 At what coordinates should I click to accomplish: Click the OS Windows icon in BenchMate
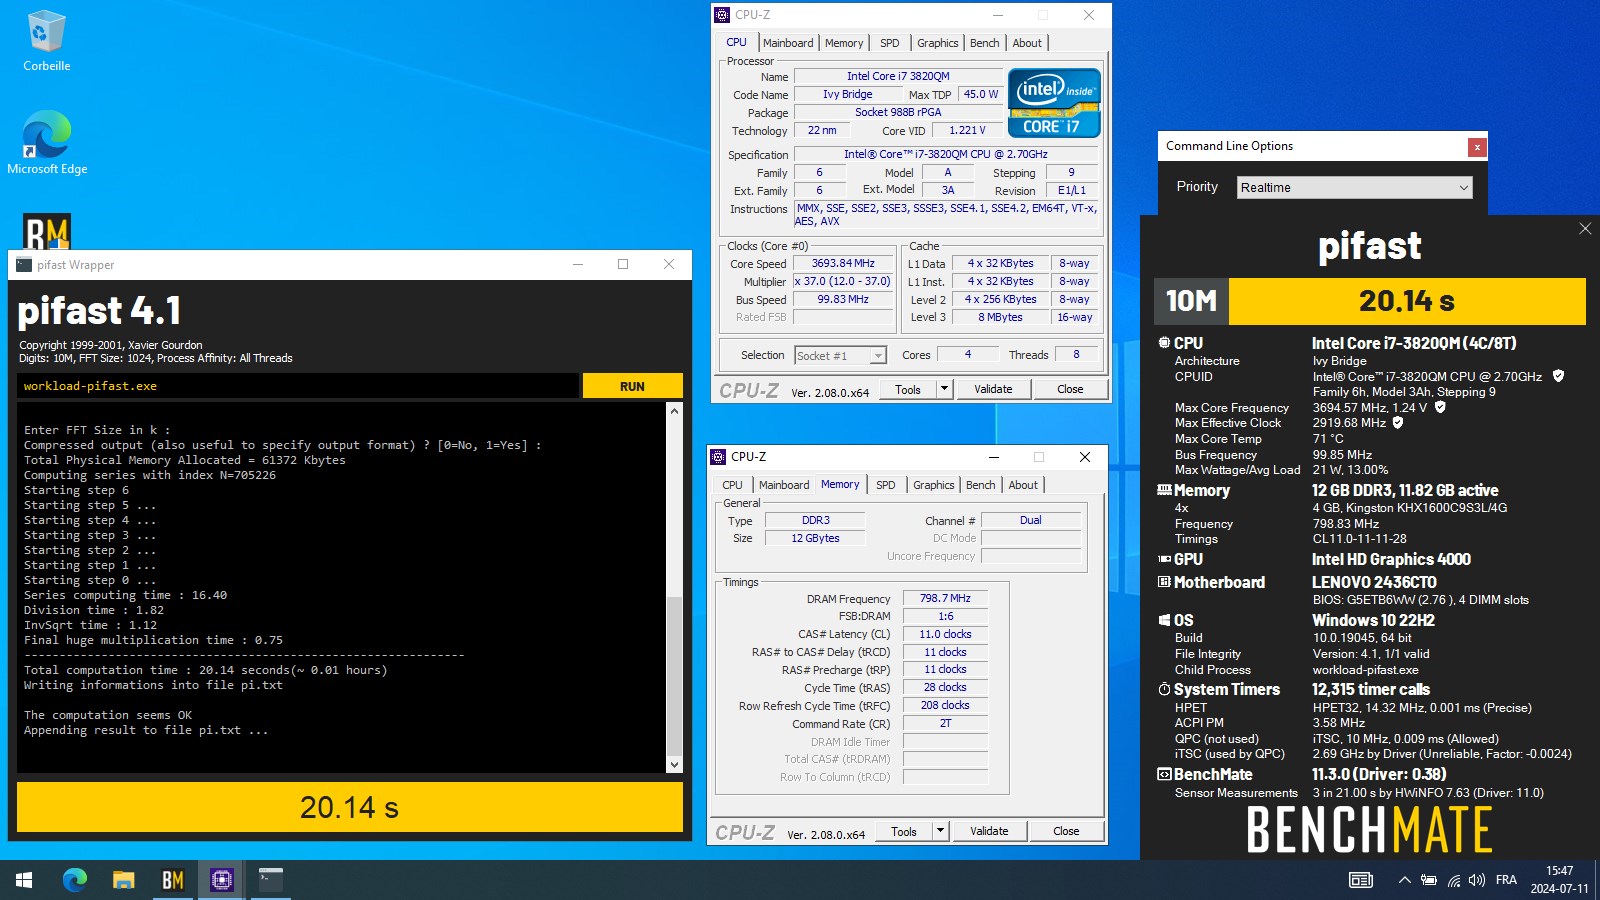1164,620
